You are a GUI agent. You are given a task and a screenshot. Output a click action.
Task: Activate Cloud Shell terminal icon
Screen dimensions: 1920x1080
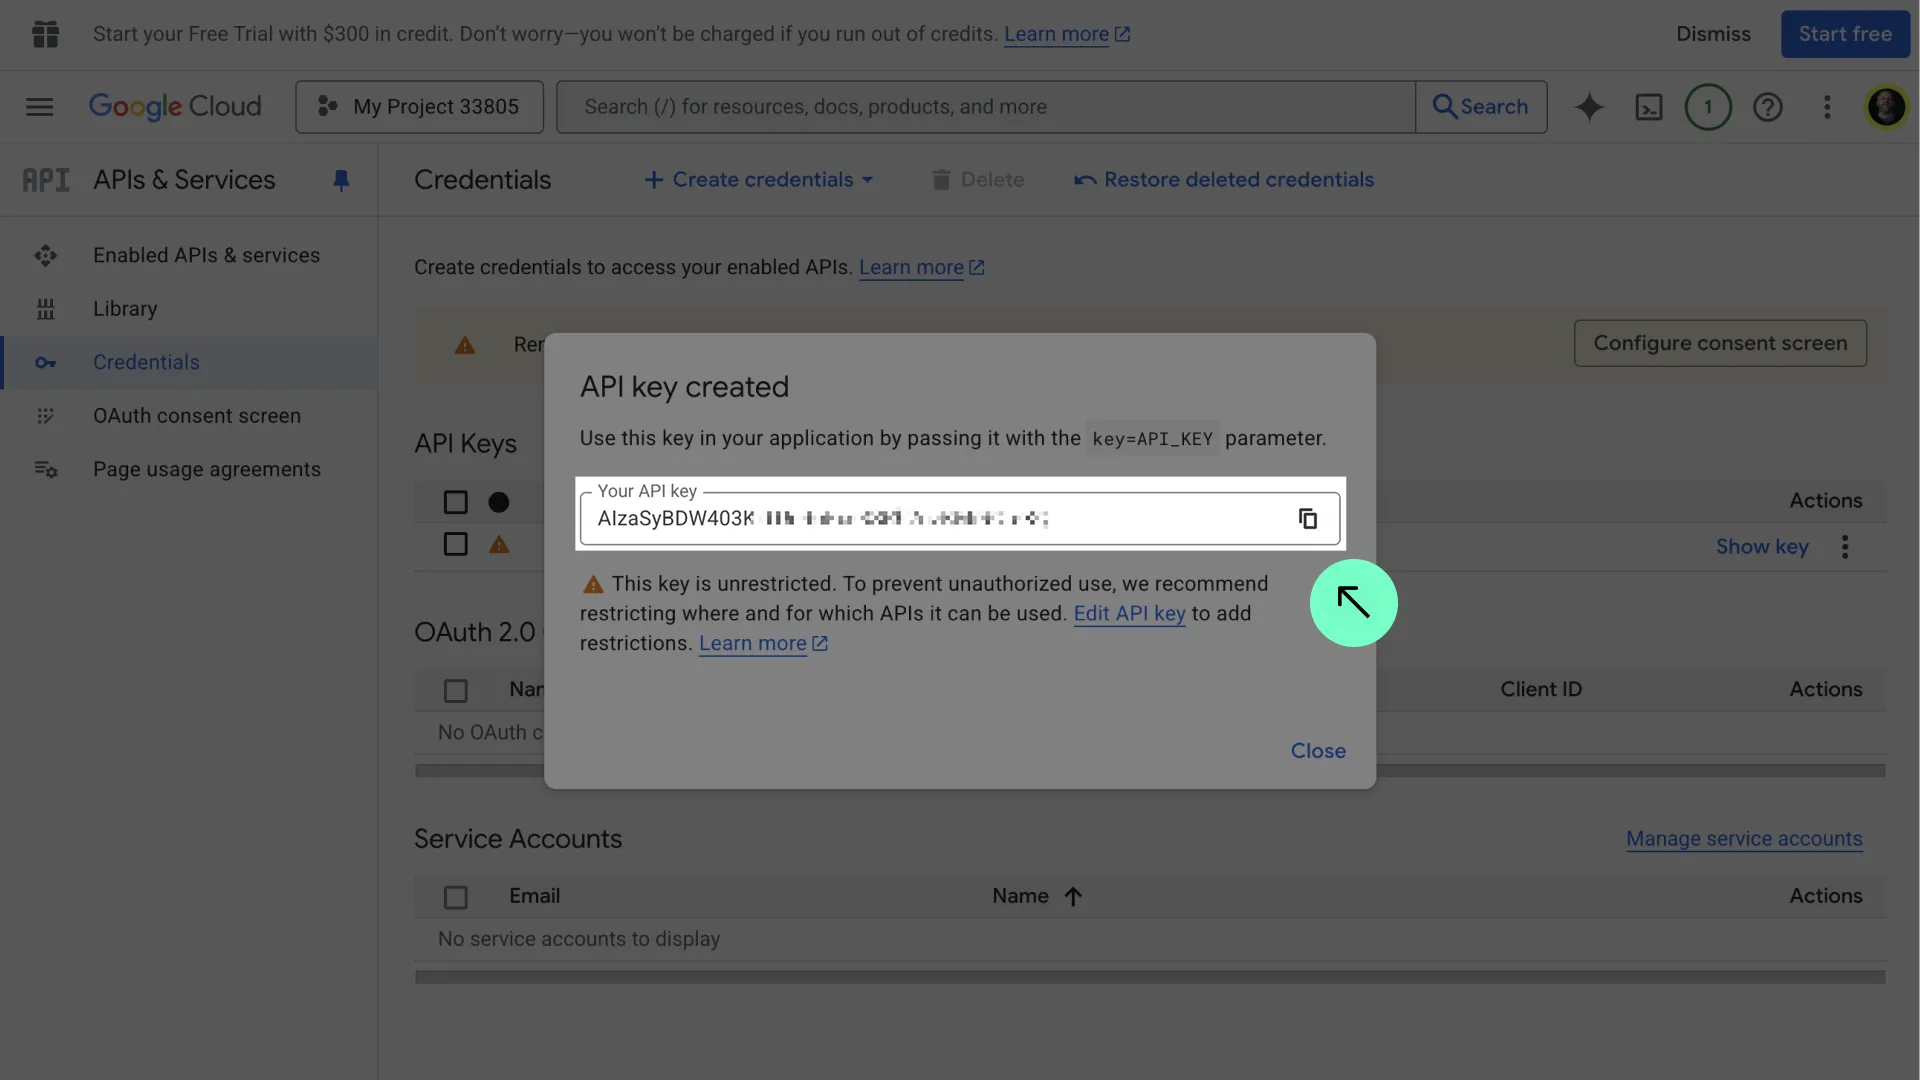tap(1648, 107)
